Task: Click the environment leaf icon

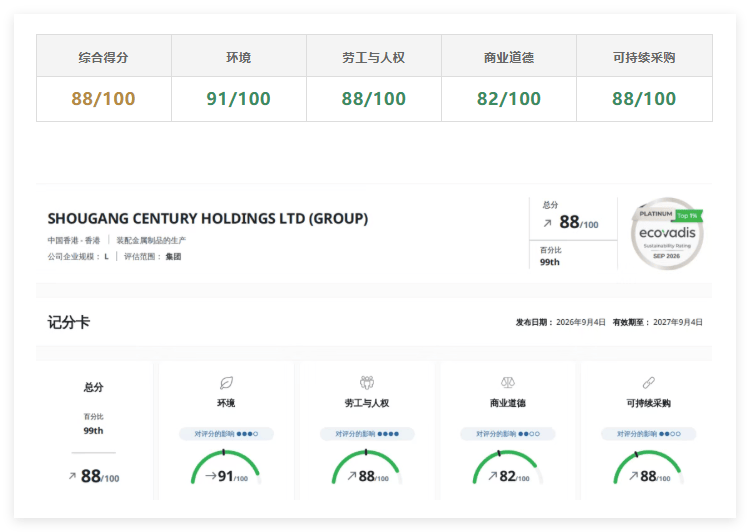Action: pos(226,383)
